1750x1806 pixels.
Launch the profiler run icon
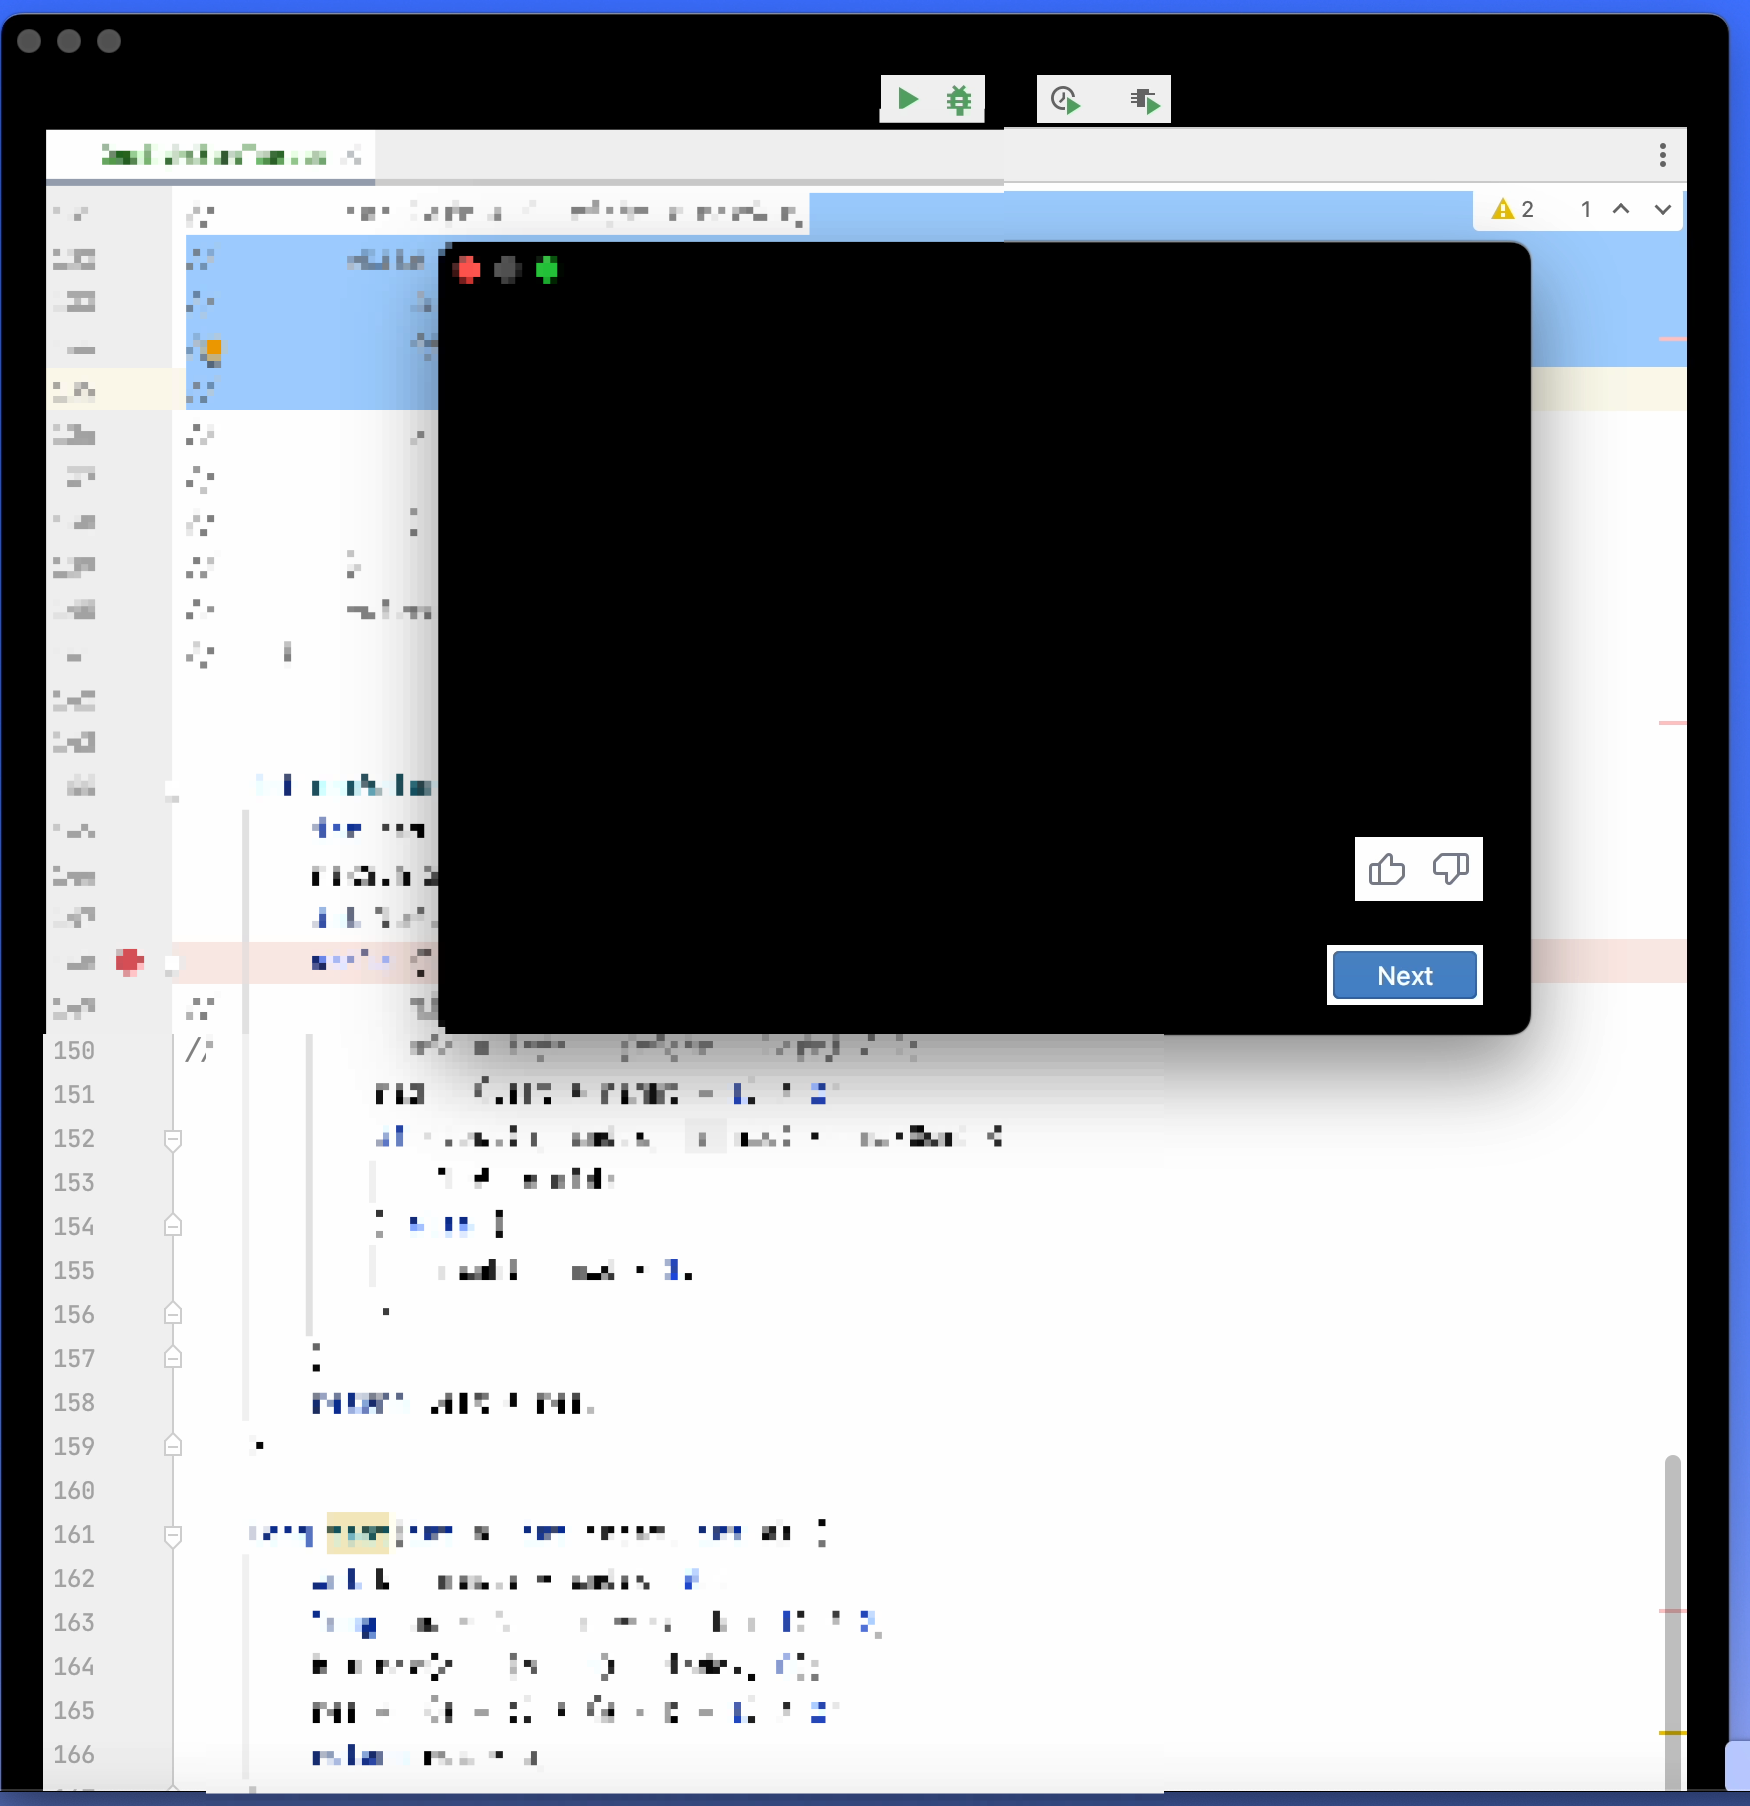(1144, 100)
